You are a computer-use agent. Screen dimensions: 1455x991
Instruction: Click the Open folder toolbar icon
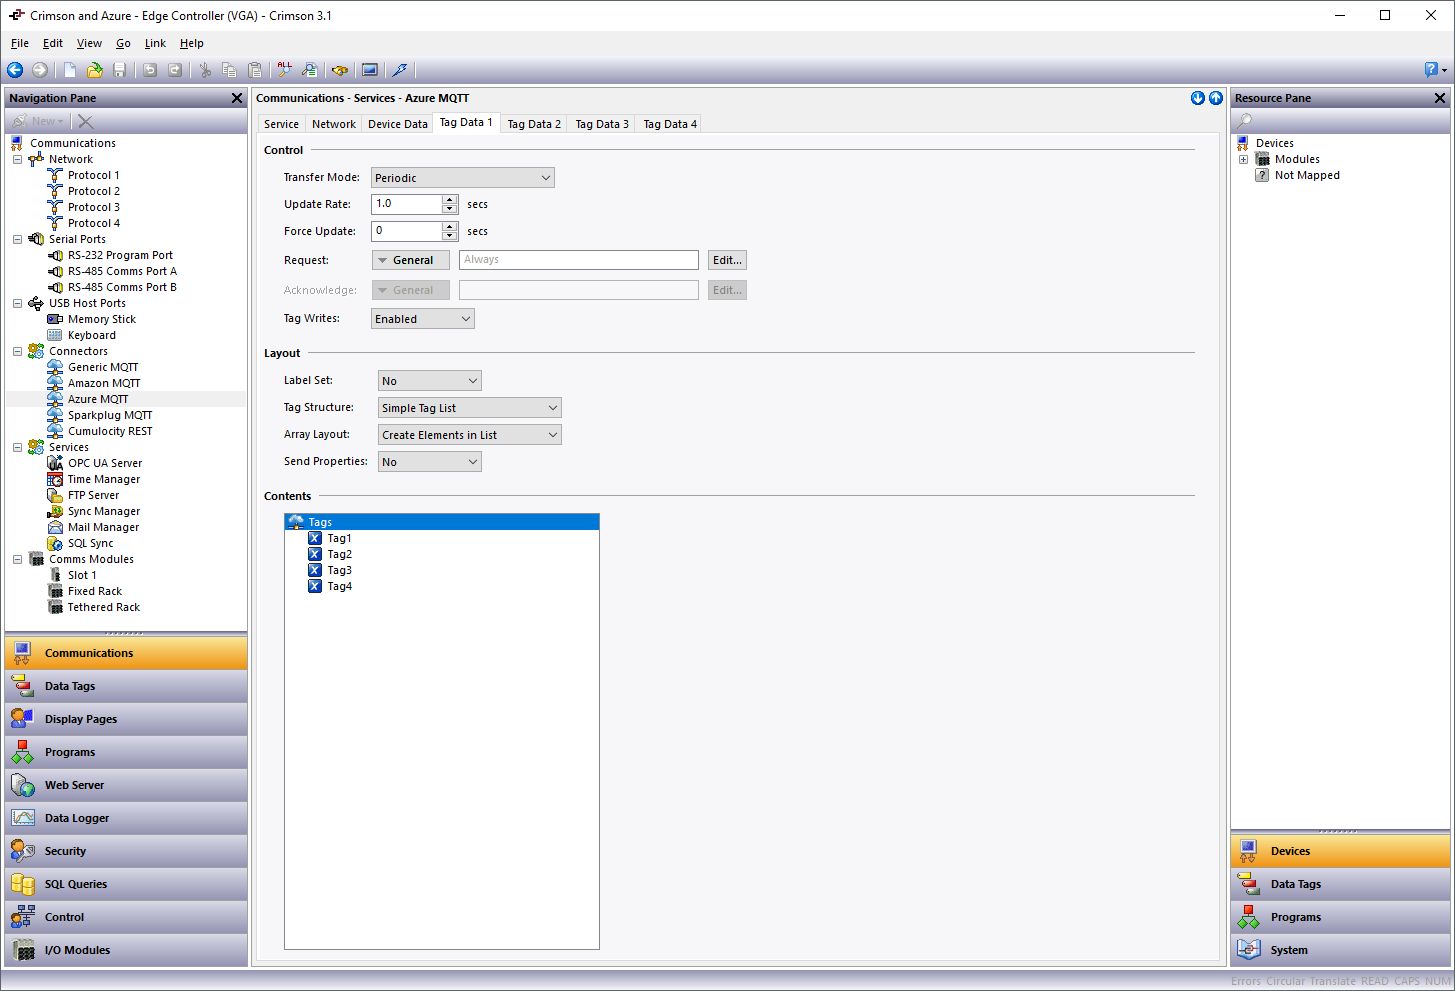point(95,70)
